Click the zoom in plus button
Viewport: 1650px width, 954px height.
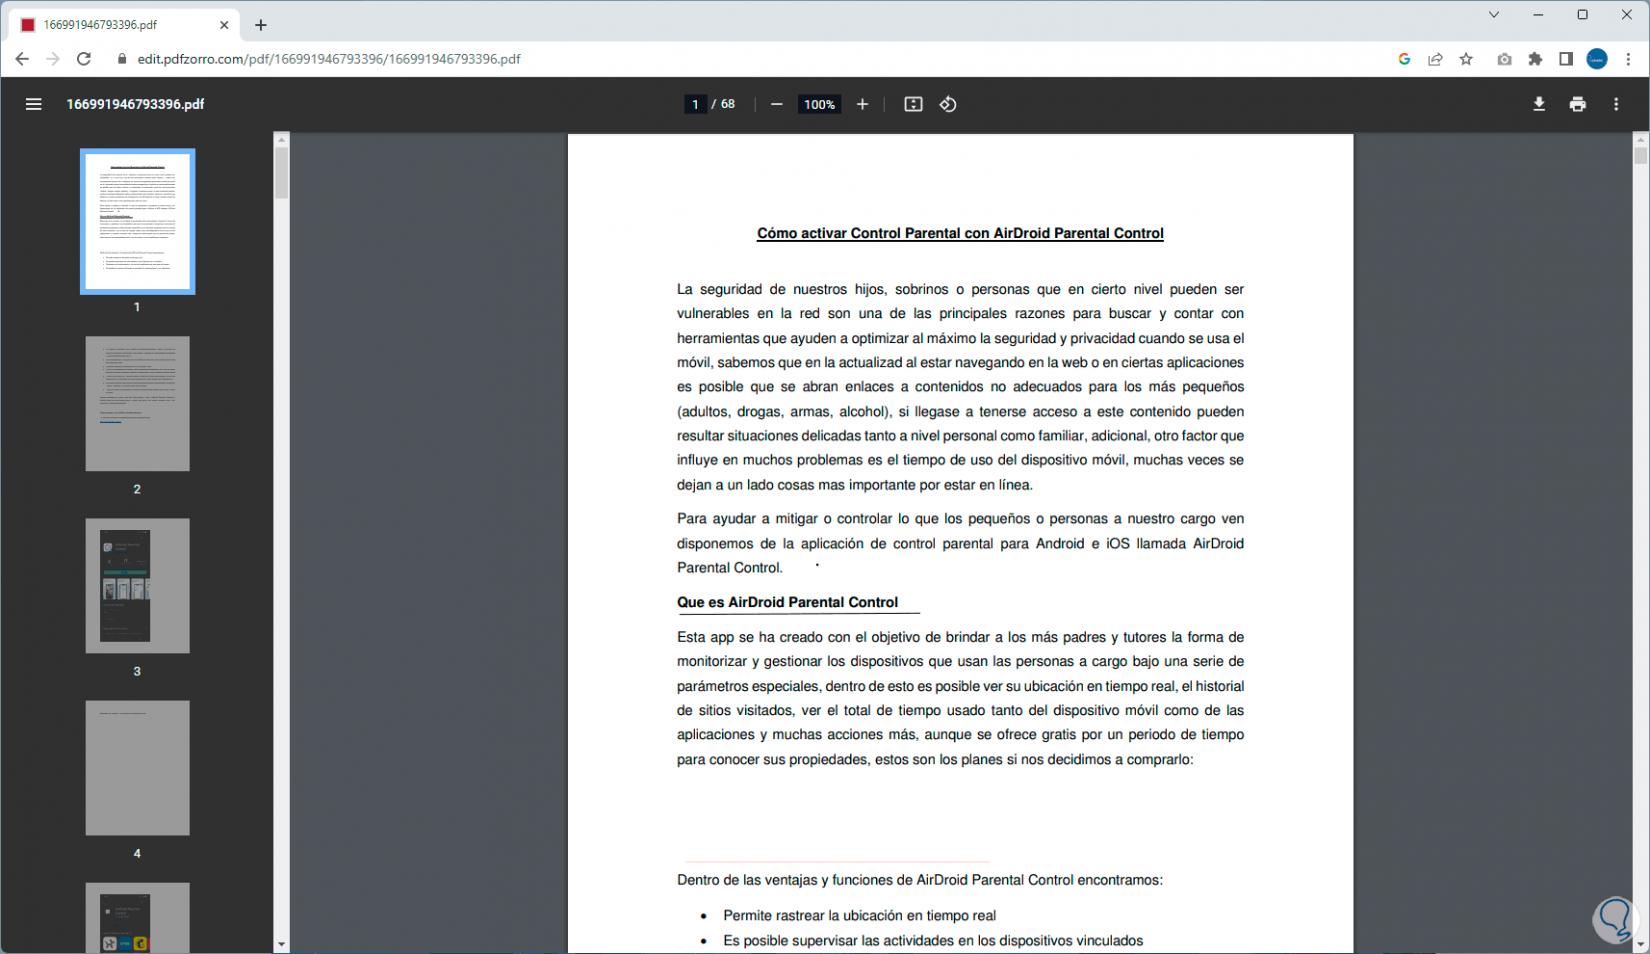[x=862, y=104]
